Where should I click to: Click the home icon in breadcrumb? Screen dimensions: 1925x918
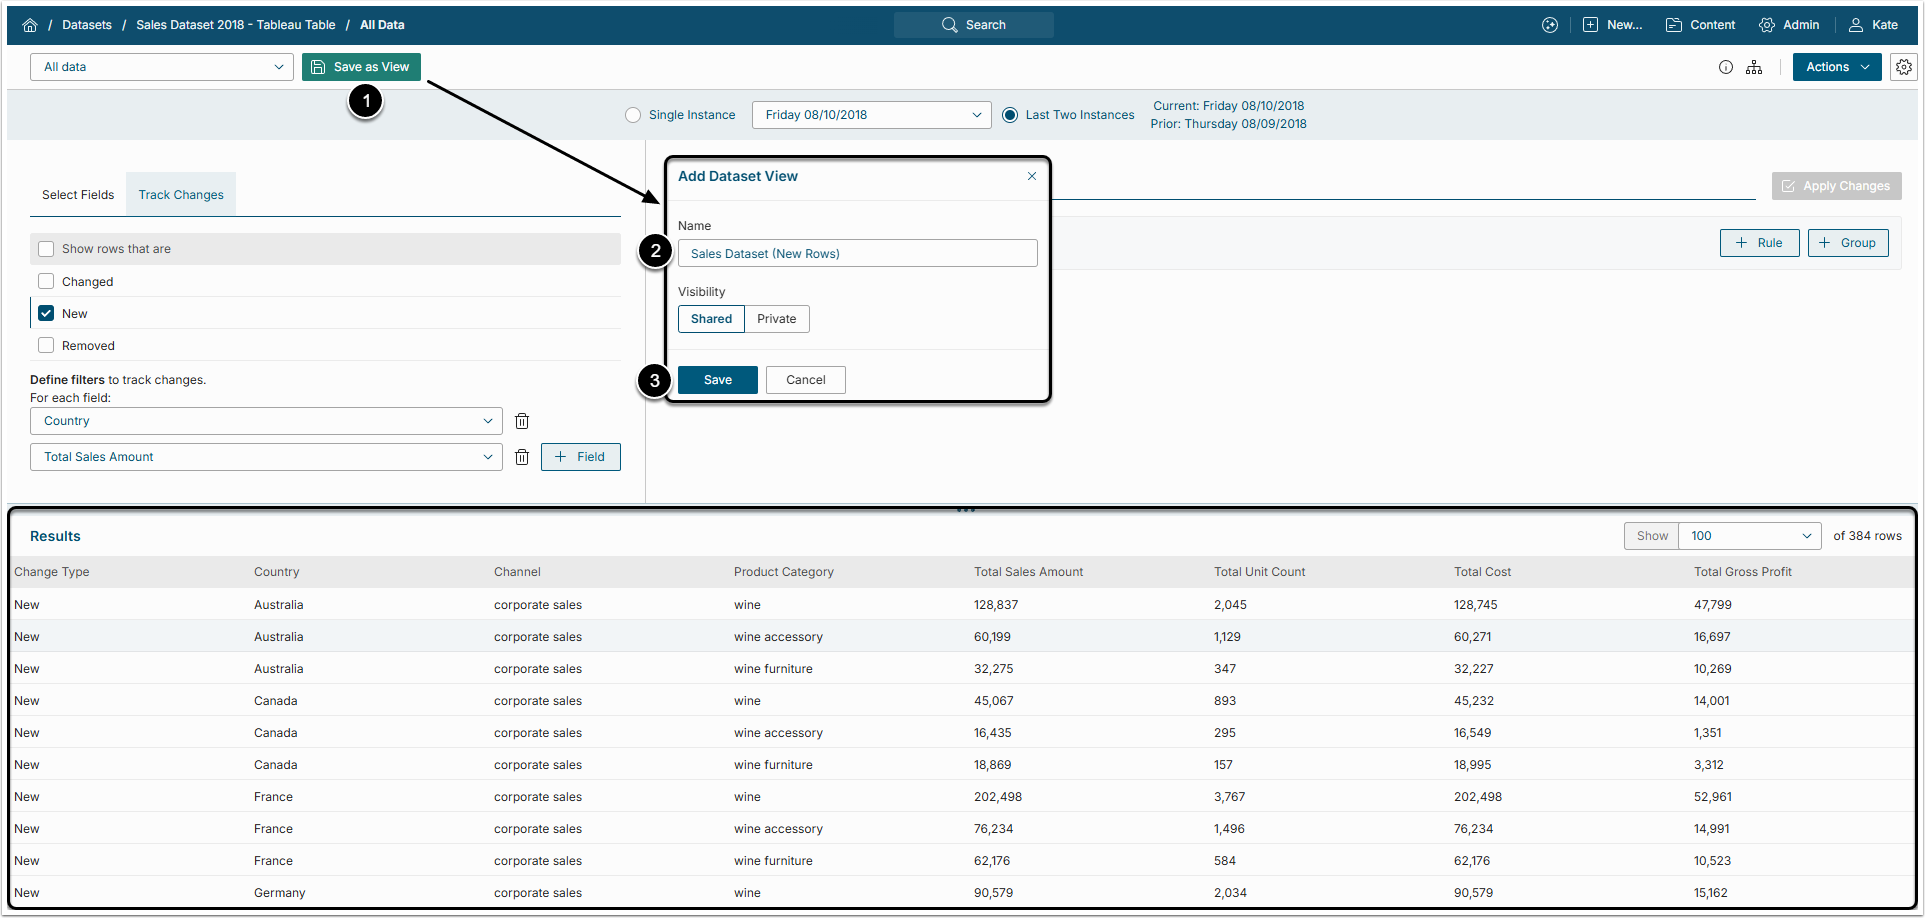pyautogui.click(x=30, y=25)
